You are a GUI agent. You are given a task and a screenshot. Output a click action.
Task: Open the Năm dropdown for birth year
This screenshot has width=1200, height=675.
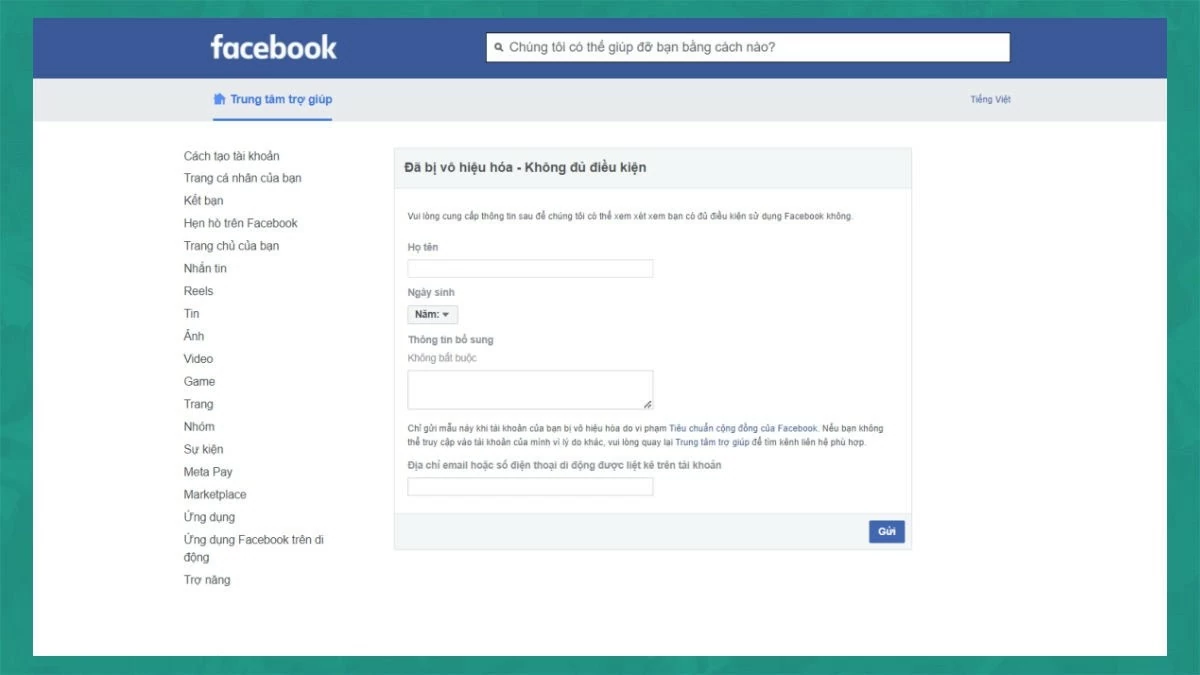[x=432, y=313]
